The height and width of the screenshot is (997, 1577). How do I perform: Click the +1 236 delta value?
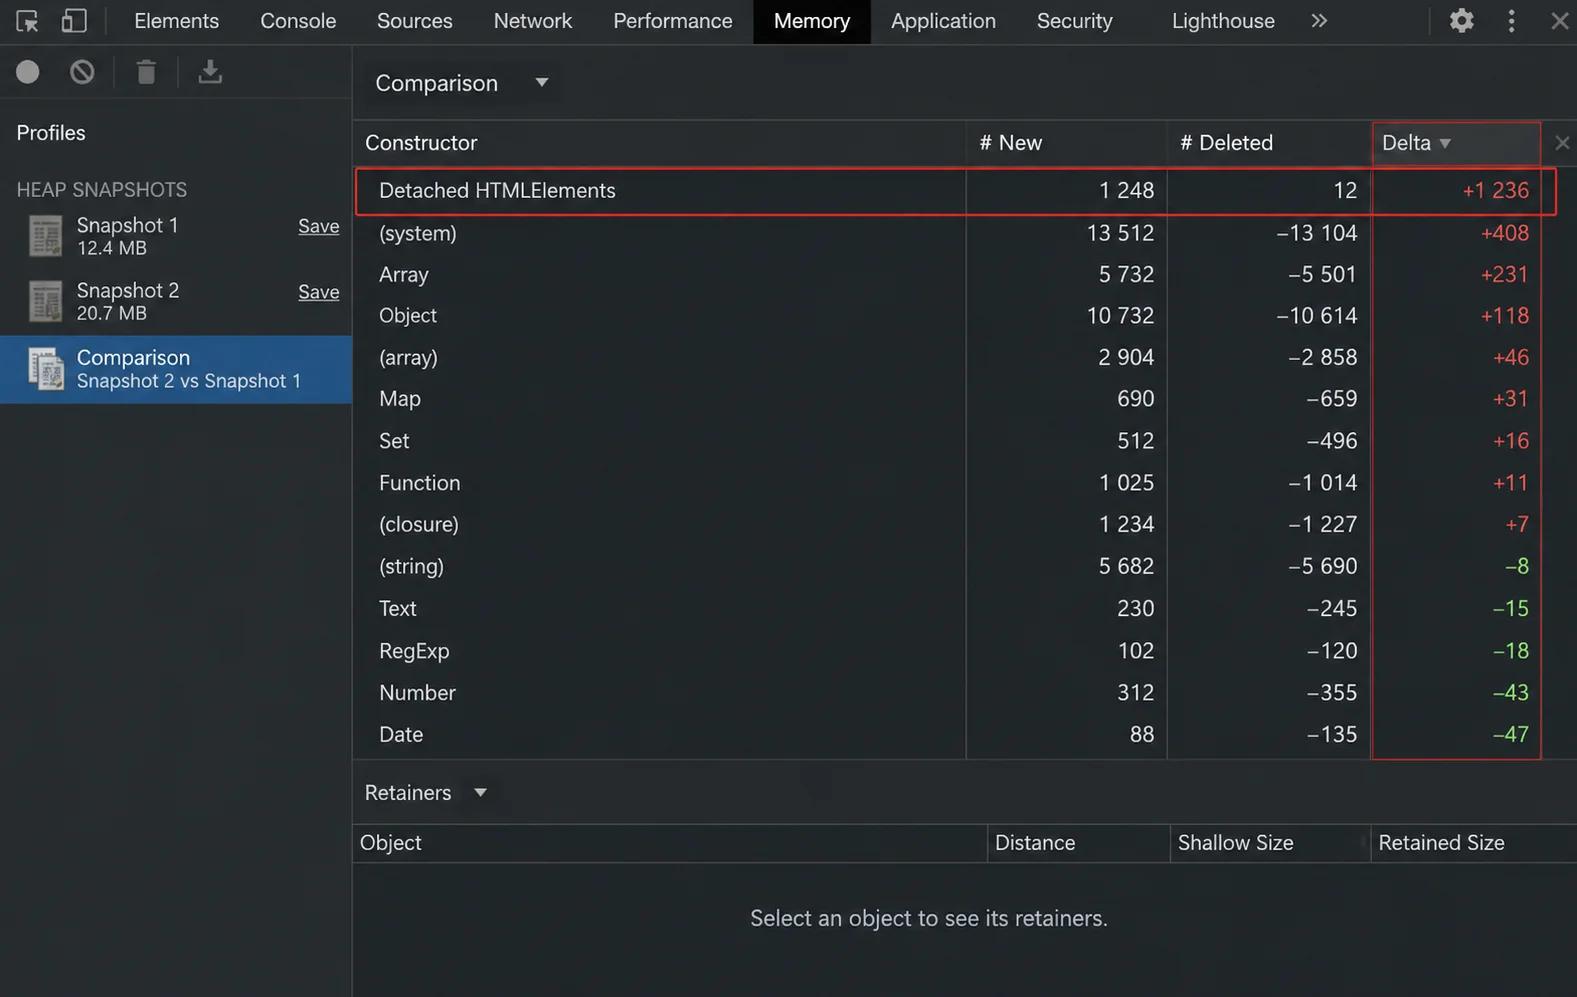click(1495, 191)
